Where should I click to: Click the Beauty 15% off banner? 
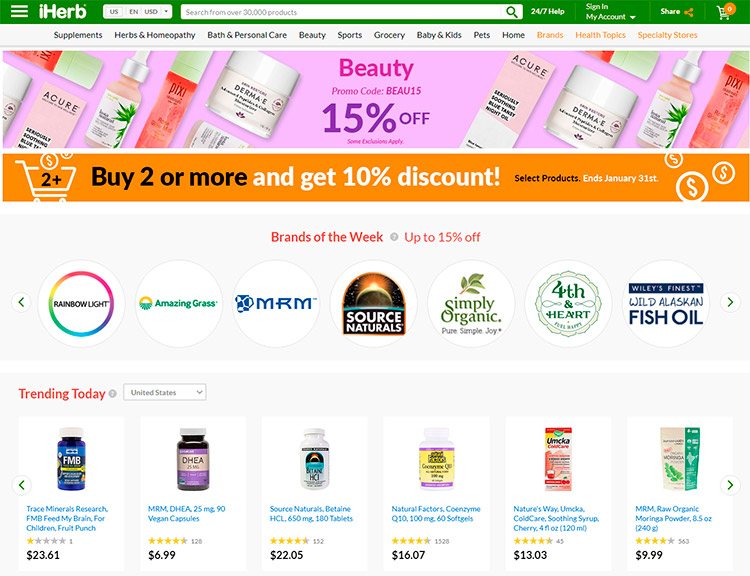[x=375, y=100]
